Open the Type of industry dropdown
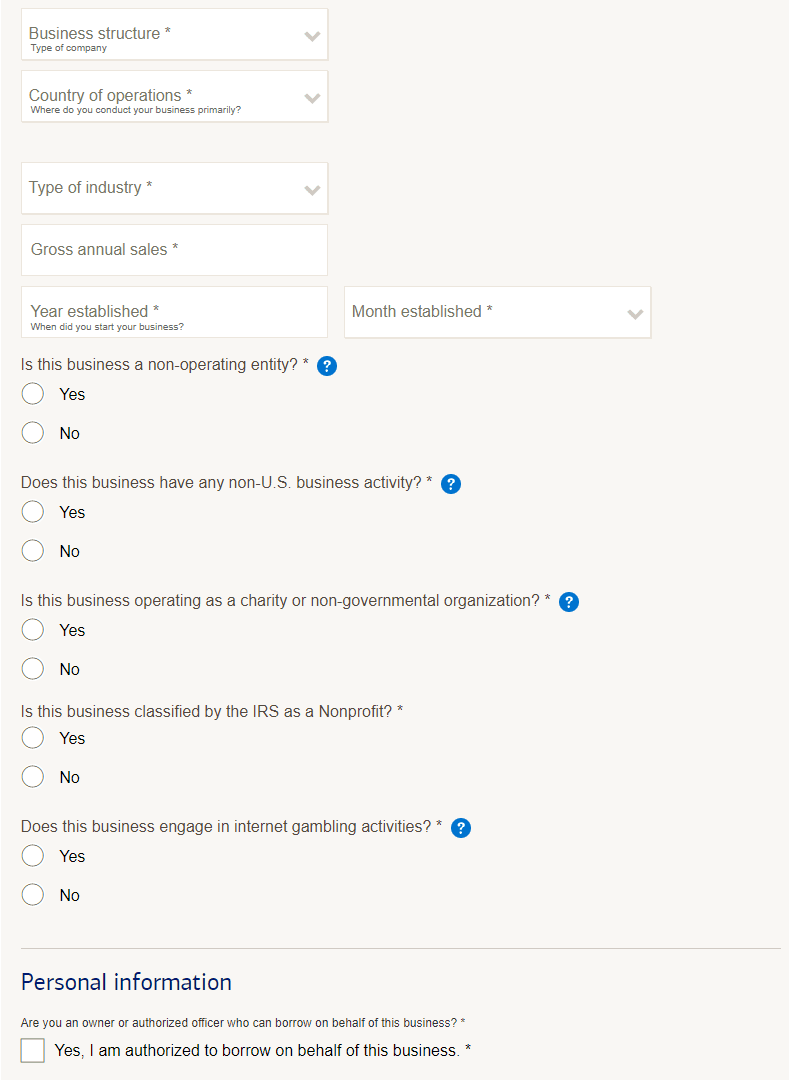This screenshot has height=1080, width=789. pyautogui.click(x=174, y=189)
